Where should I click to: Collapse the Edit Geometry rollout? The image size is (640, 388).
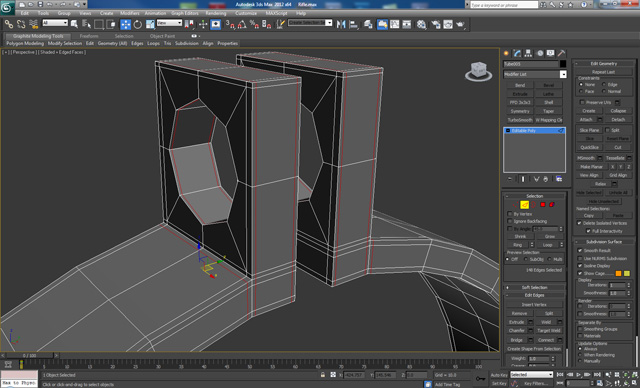pos(604,64)
